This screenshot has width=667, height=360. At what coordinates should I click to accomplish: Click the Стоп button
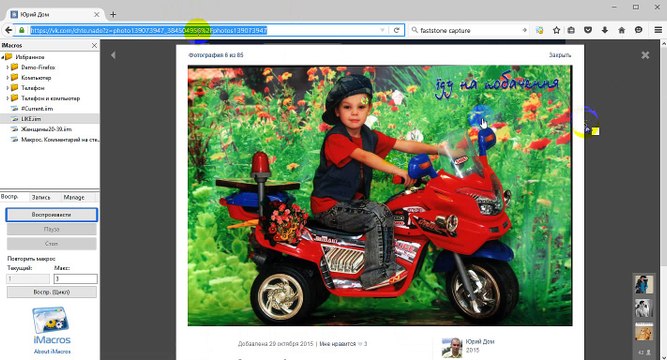[x=51, y=244]
